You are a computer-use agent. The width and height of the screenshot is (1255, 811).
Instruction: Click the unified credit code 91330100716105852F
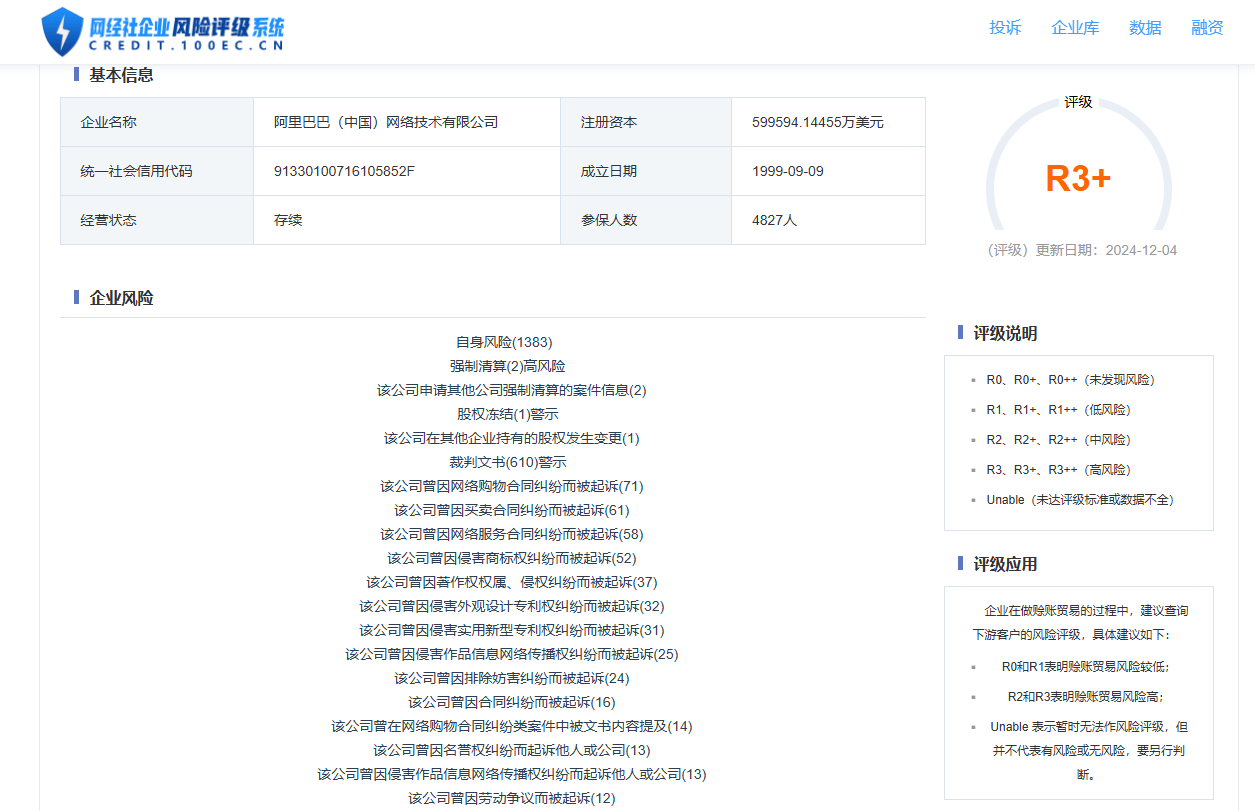[x=344, y=171]
